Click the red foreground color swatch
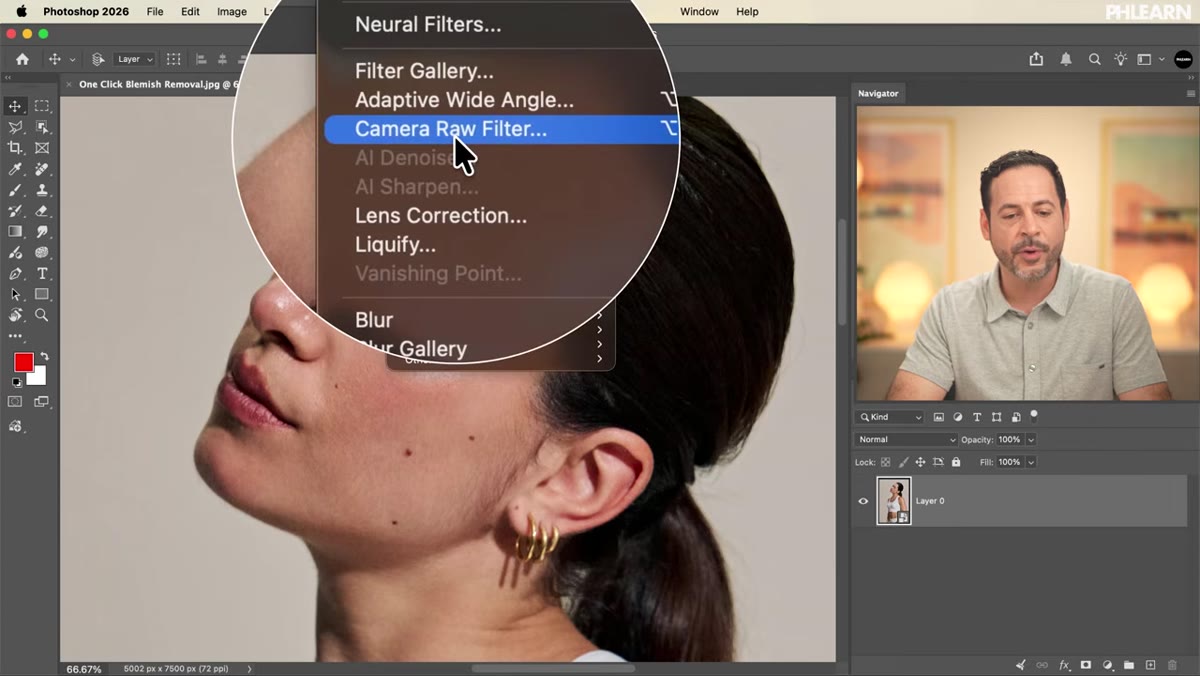Viewport: 1200px width, 676px height. (x=23, y=362)
